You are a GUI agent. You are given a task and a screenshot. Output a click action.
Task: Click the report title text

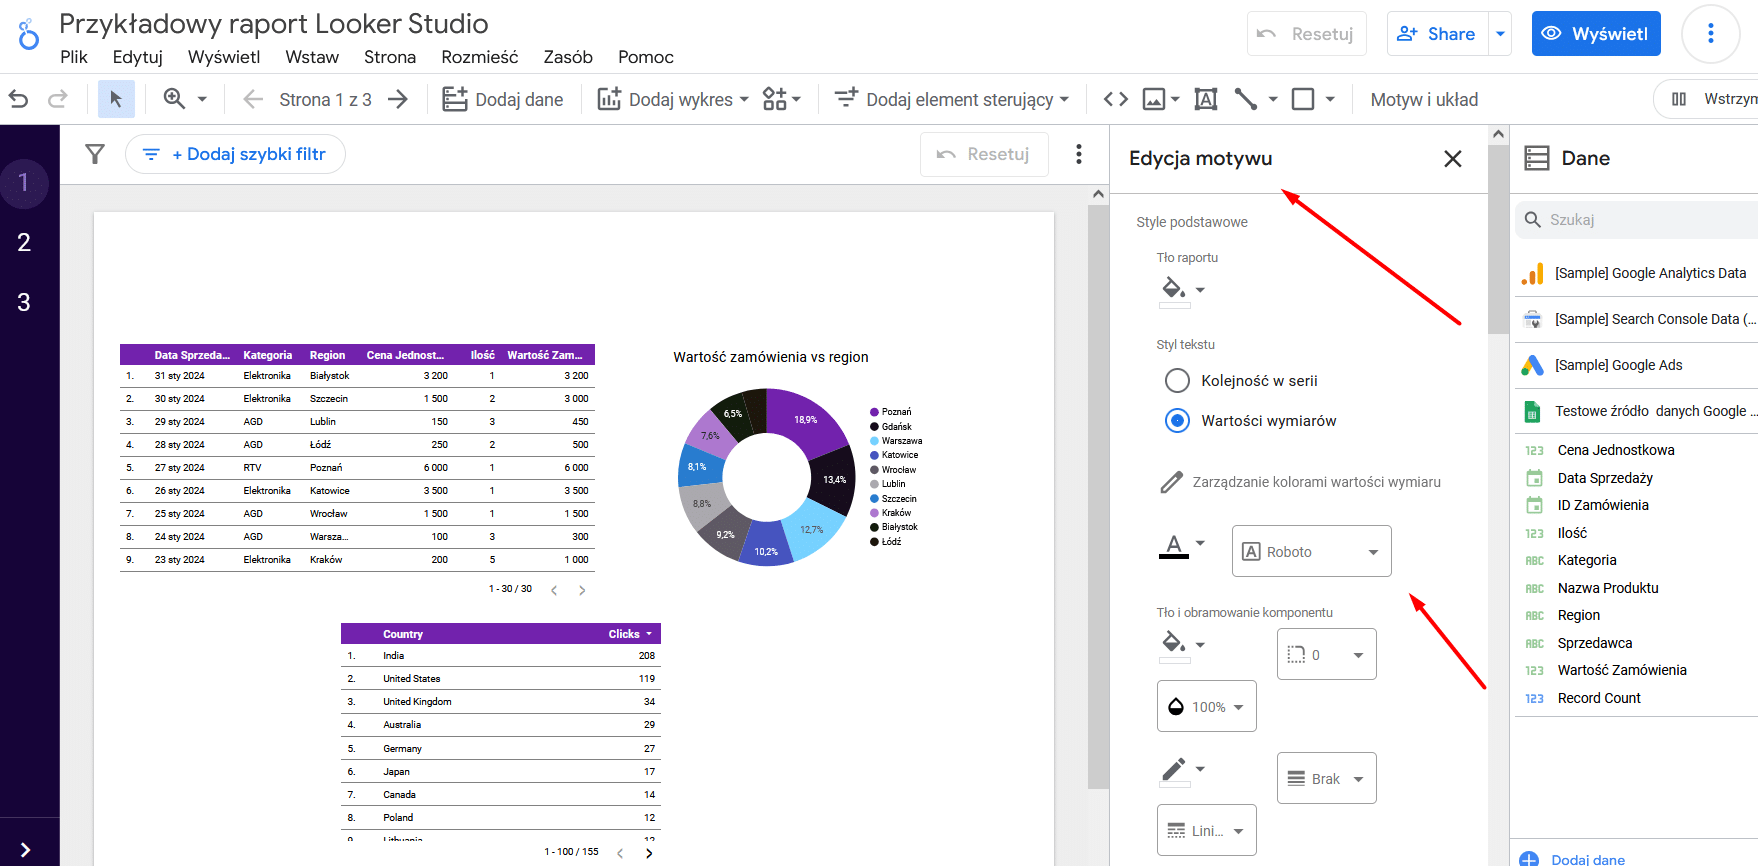(x=274, y=23)
